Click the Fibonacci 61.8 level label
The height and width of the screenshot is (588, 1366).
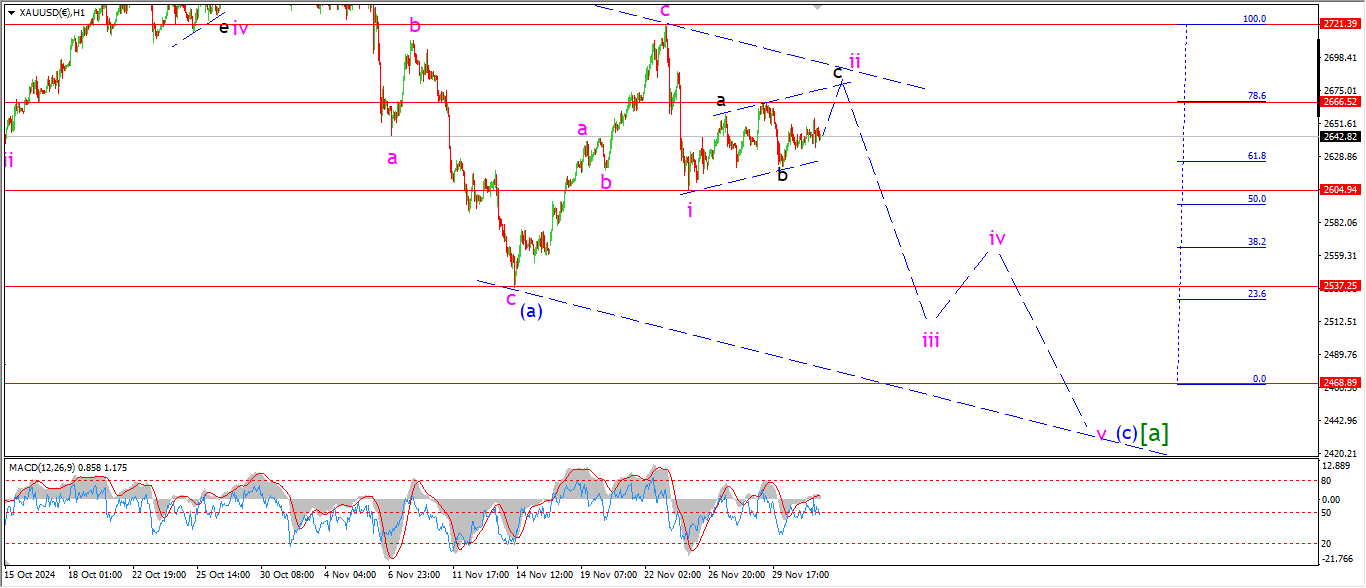1257,156
